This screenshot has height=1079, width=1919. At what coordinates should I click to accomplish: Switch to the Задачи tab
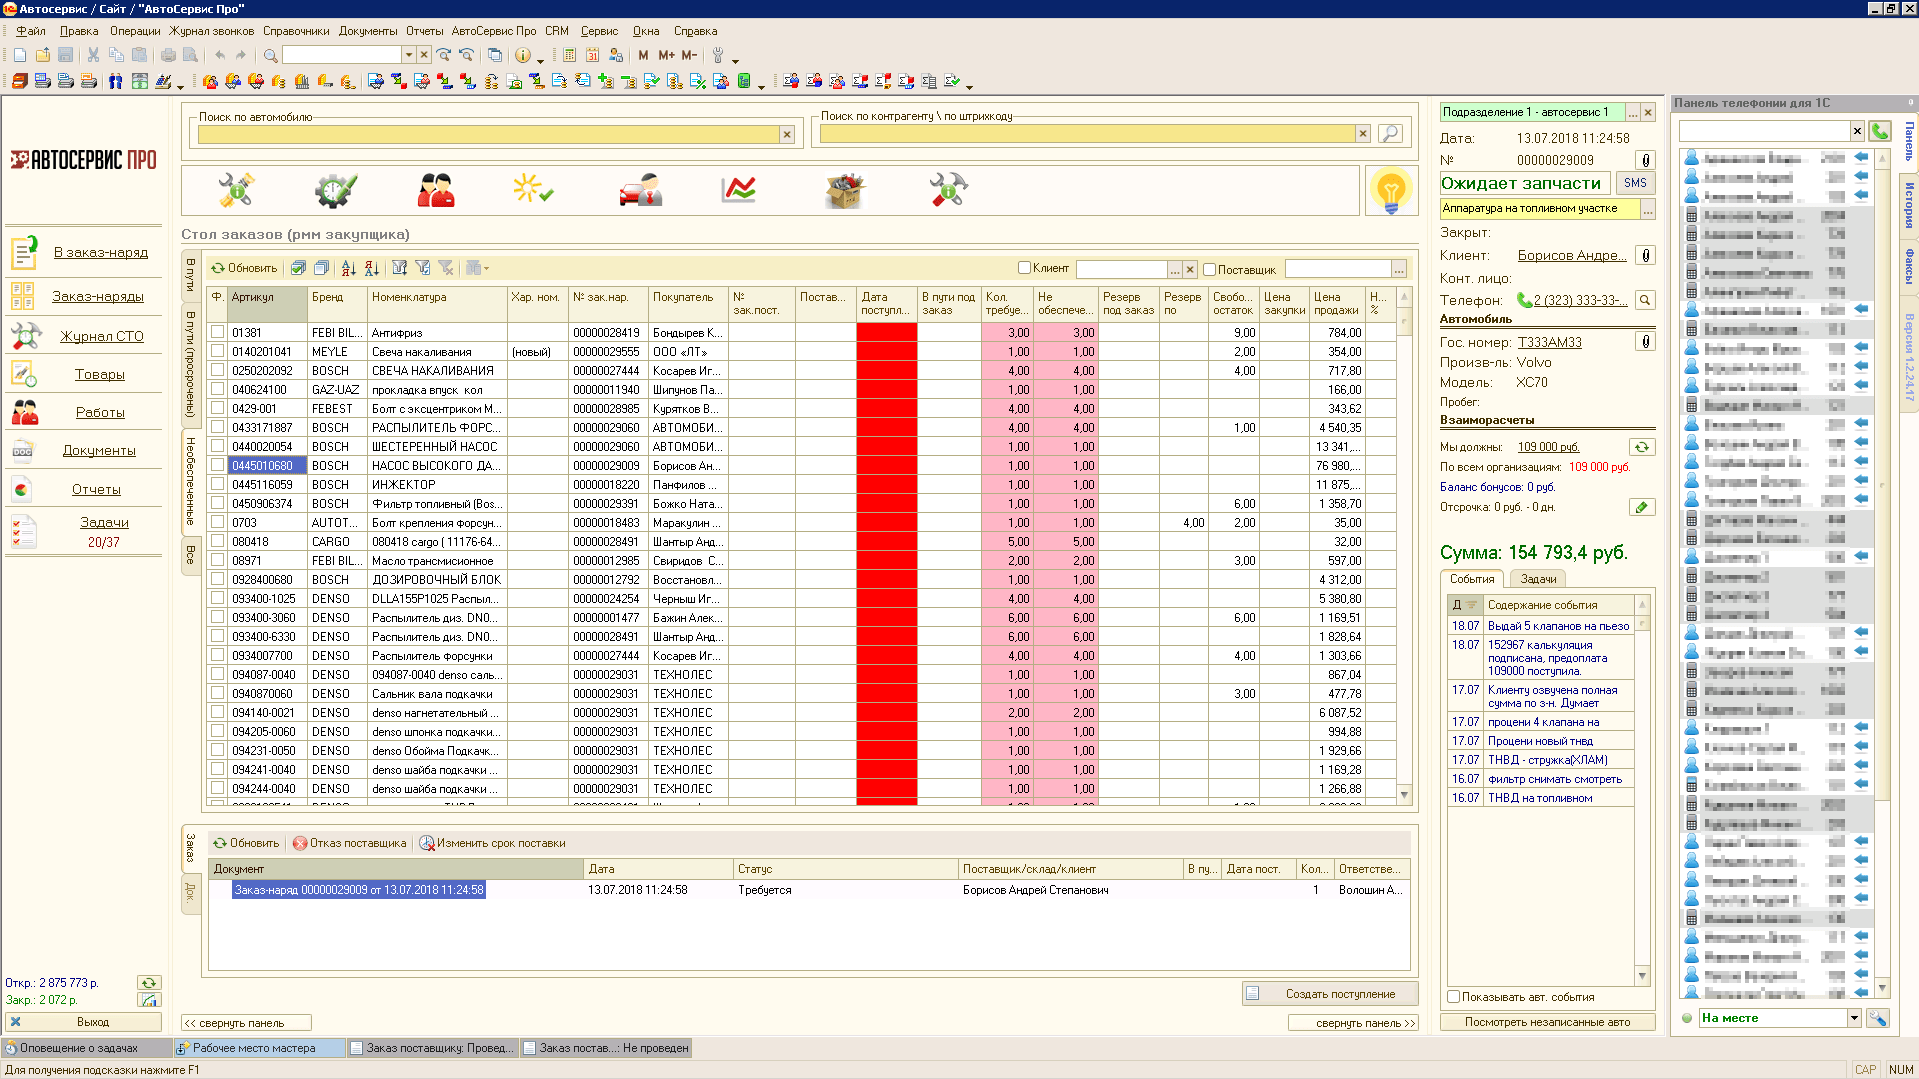click(1538, 579)
